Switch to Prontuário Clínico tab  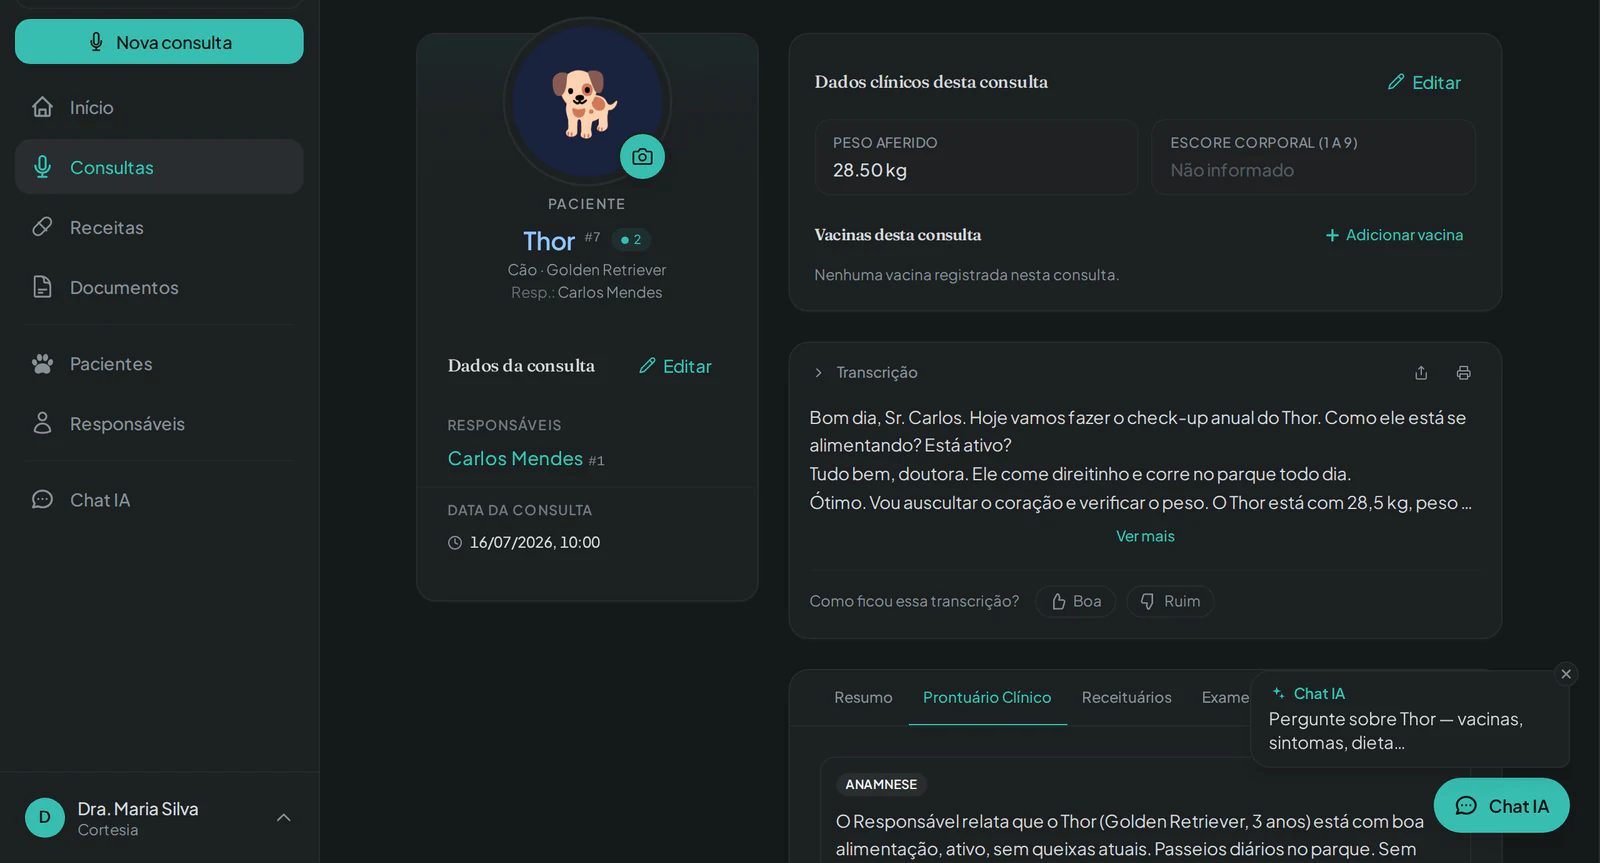tap(987, 697)
